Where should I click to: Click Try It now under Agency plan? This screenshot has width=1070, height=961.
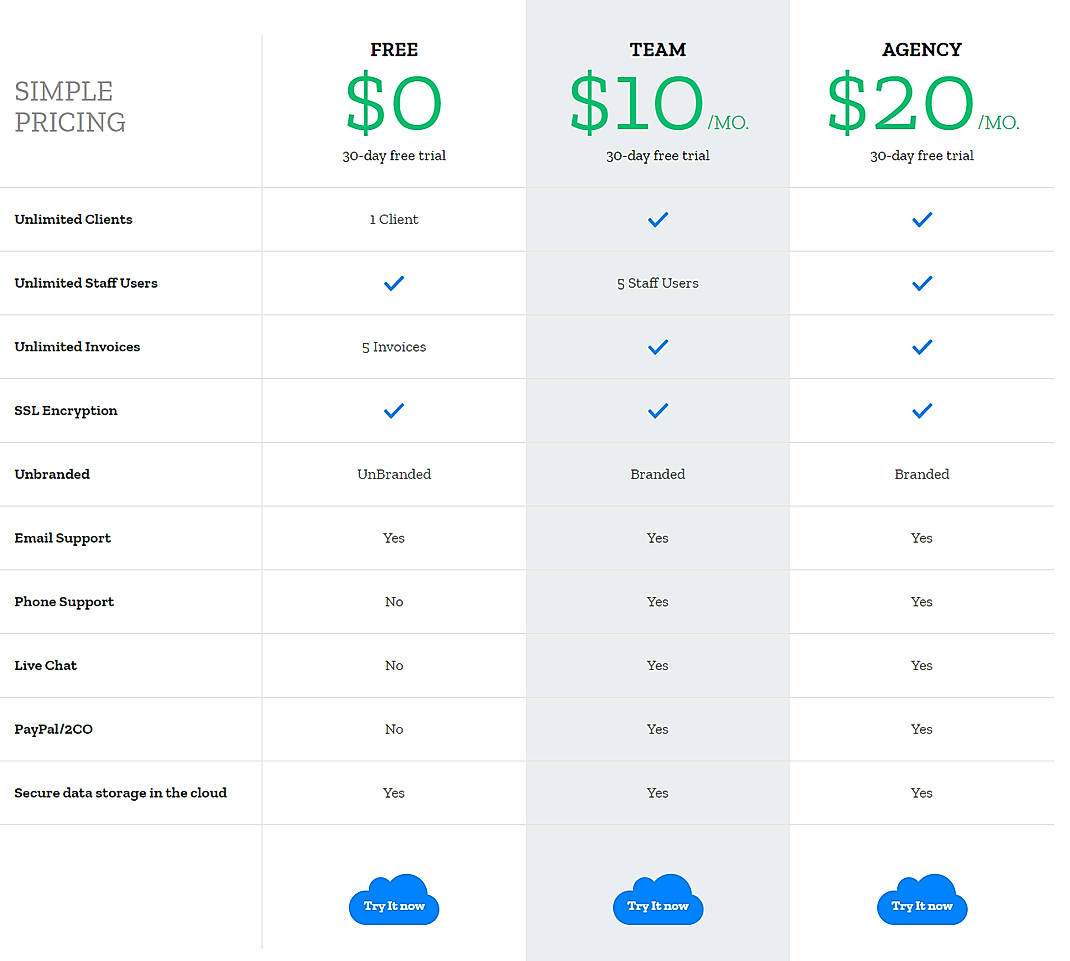pos(922,900)
